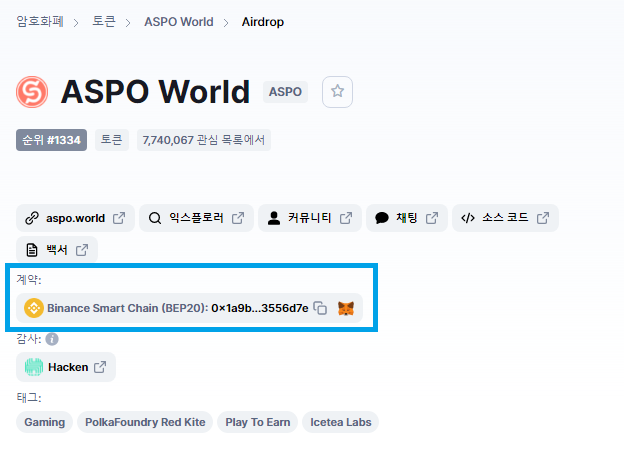
Task: Open external link arrow next to aspo.world
Action: tap(119, 218)
